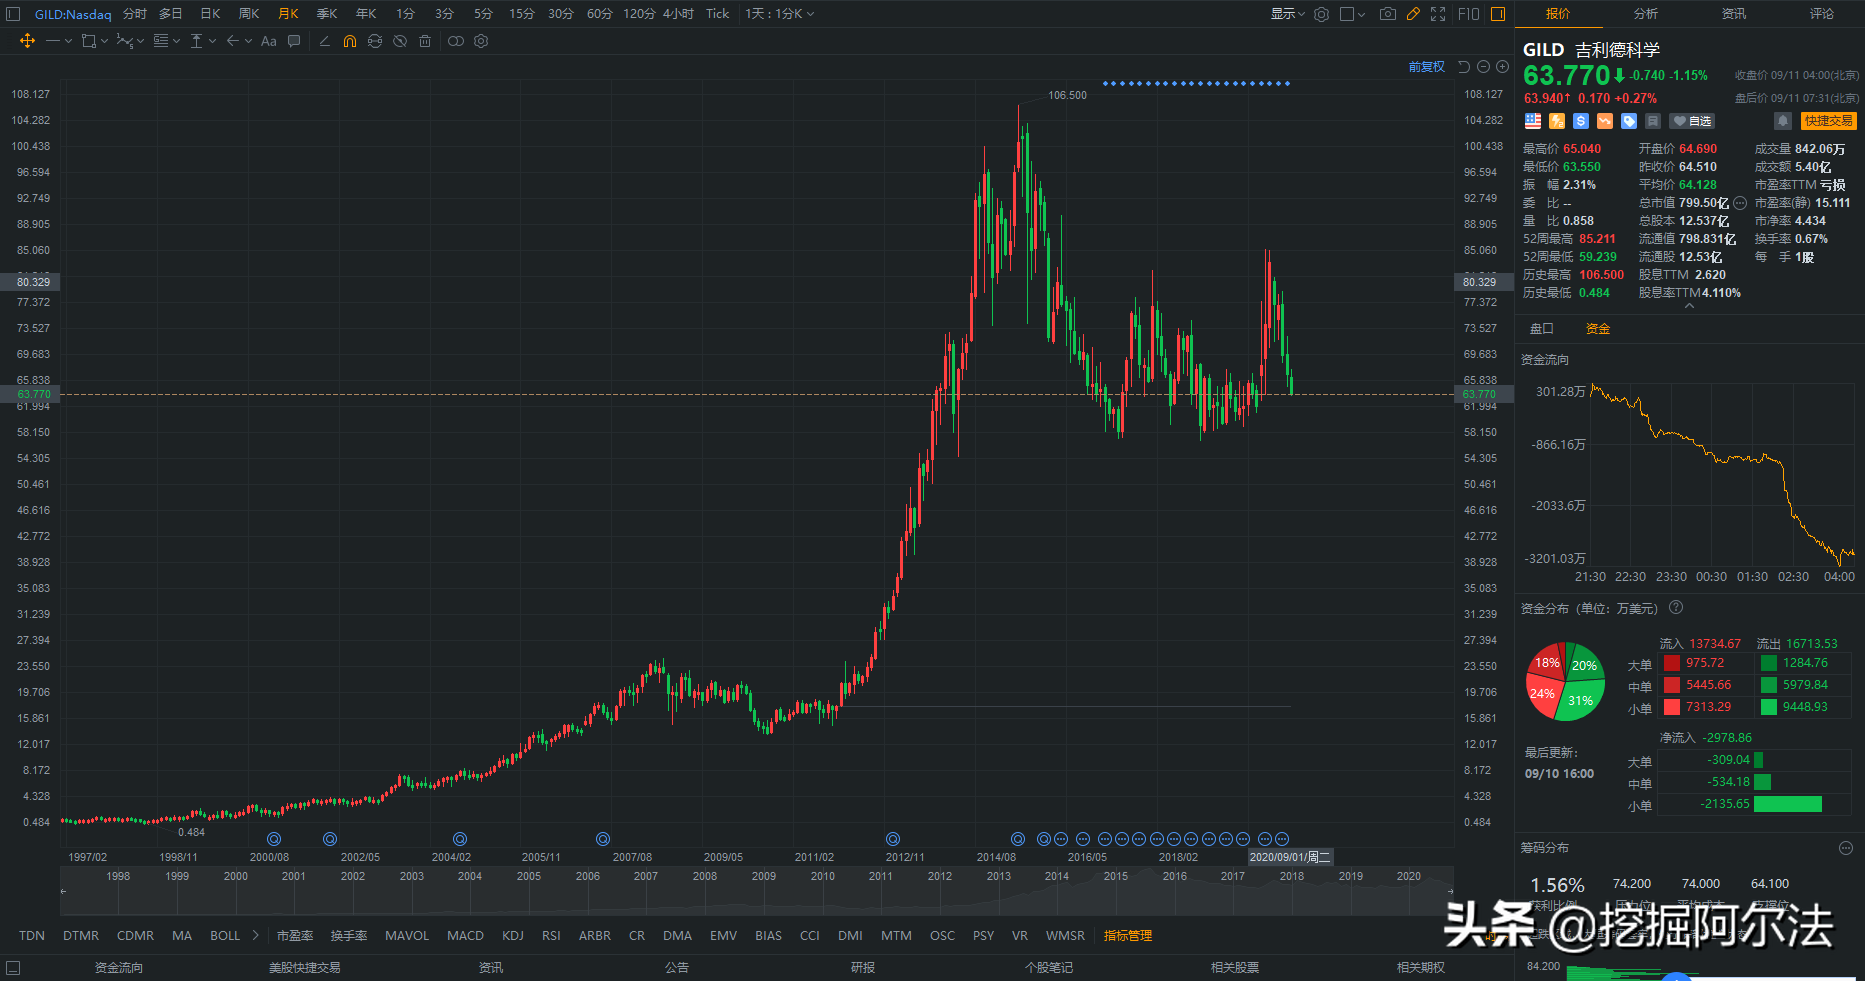This screenshot has width=1865, height=981.
Task: Expand the 1天:1分K interval dropdown
Action: pyautogui.click(x=780, y=14)
